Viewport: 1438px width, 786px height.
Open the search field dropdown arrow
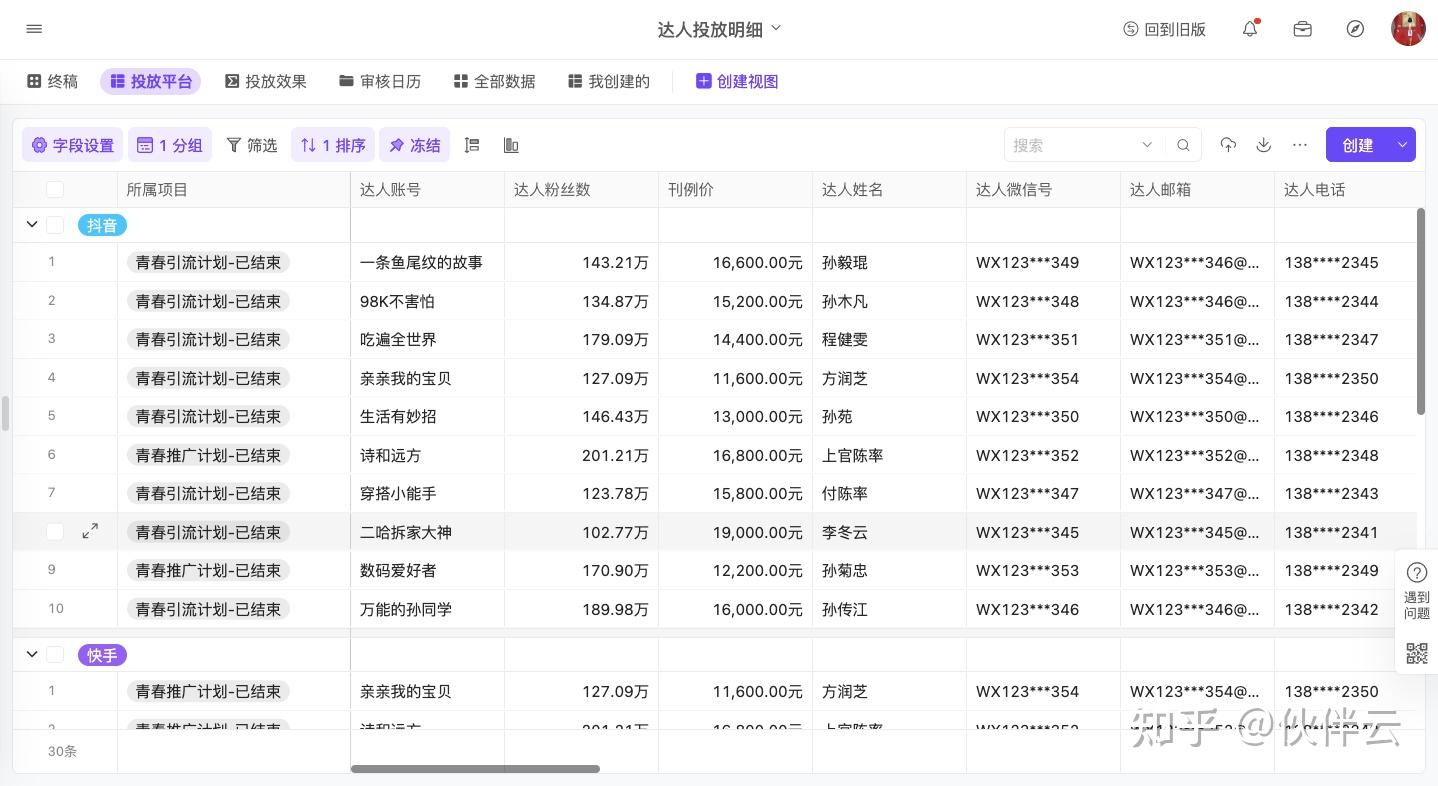coord(1147,145)
